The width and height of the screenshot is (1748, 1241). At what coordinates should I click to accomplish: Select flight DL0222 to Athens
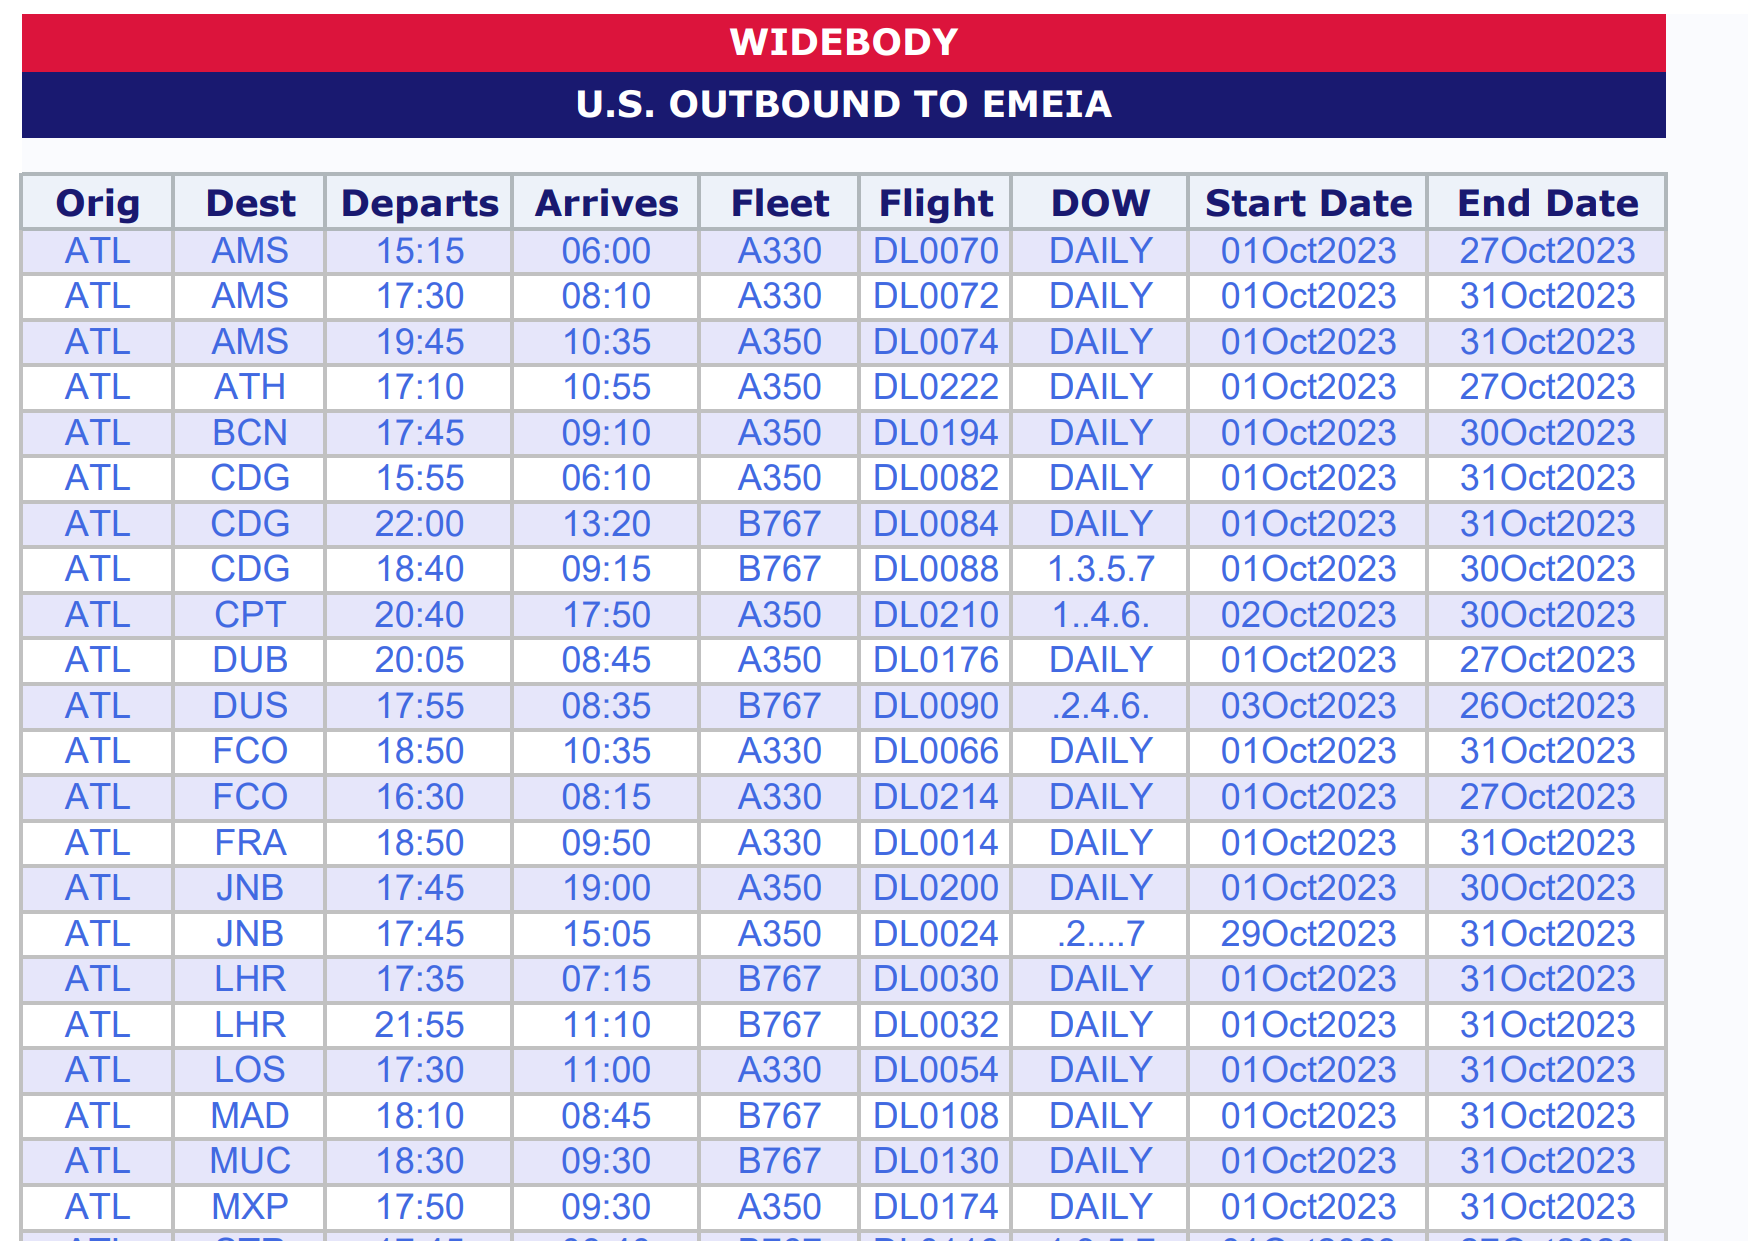935,387
